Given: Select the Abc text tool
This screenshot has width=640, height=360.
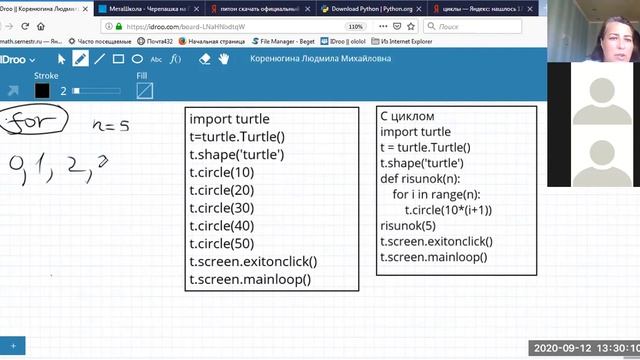Looking at the screenshot, I should click(156, 60).
